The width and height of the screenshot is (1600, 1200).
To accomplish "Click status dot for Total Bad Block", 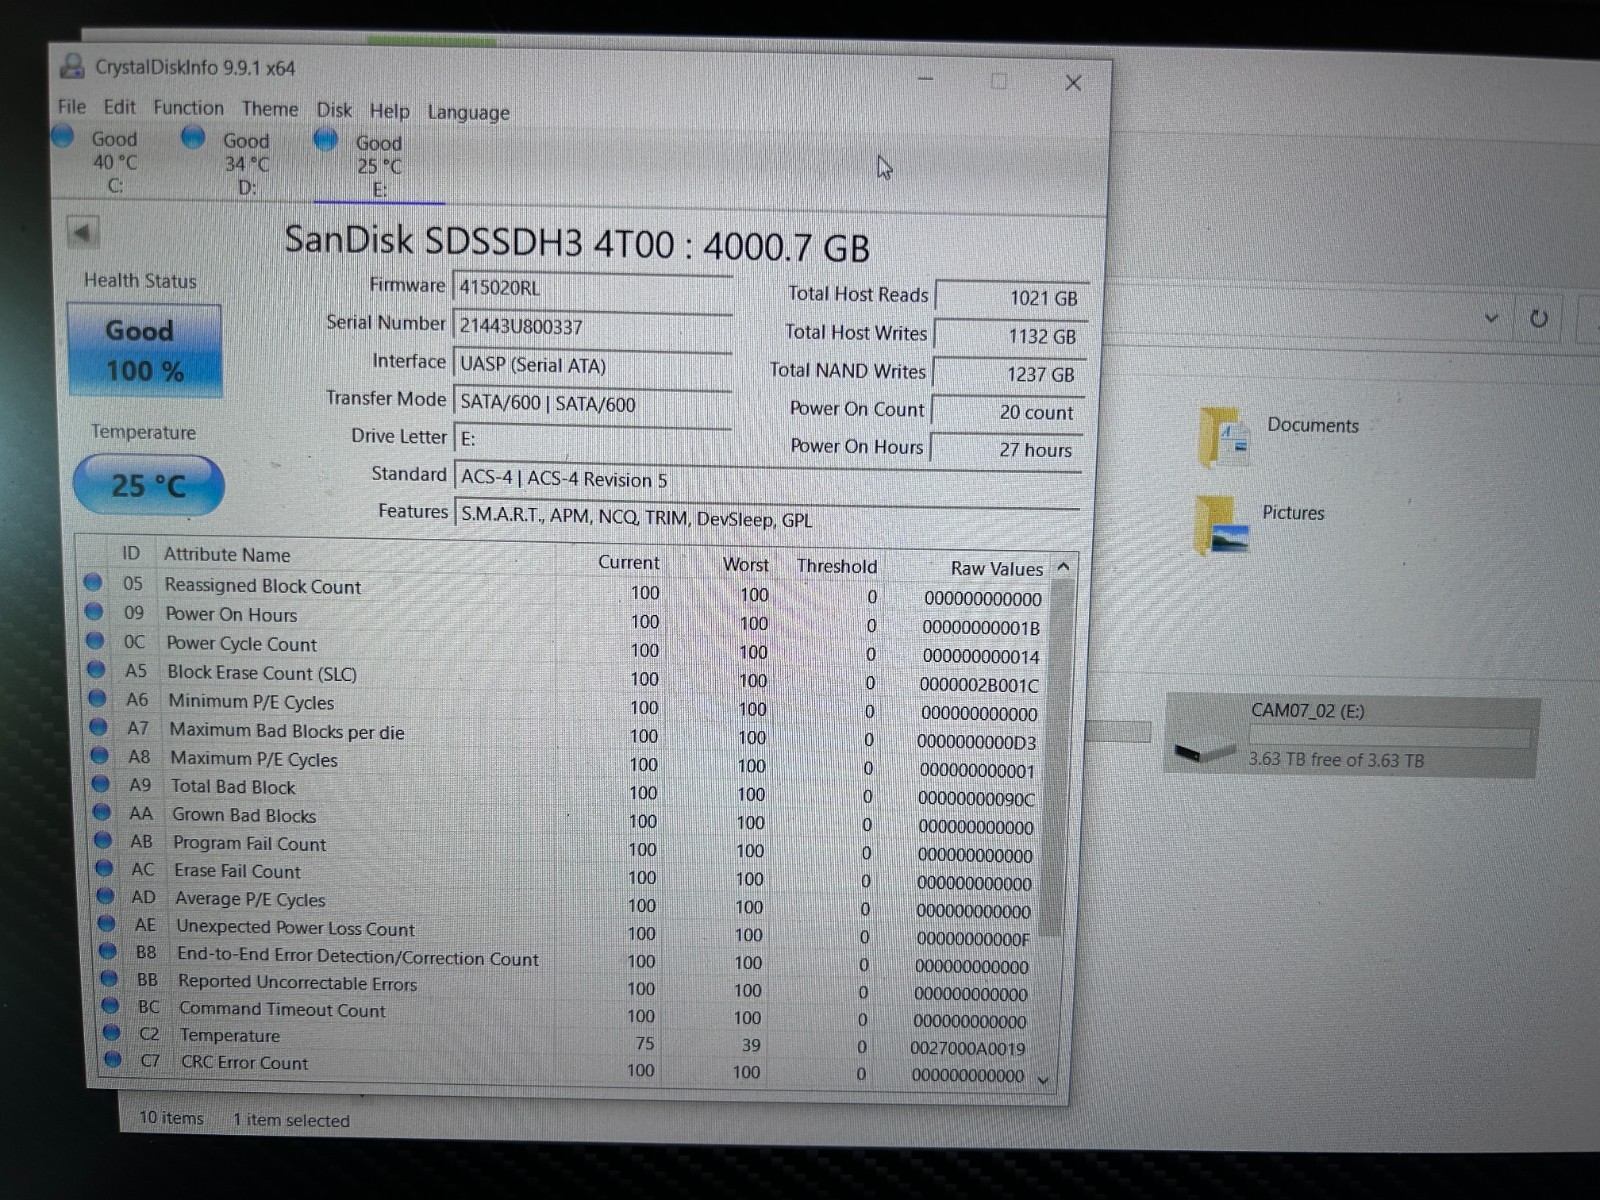I will coord(100,783).
